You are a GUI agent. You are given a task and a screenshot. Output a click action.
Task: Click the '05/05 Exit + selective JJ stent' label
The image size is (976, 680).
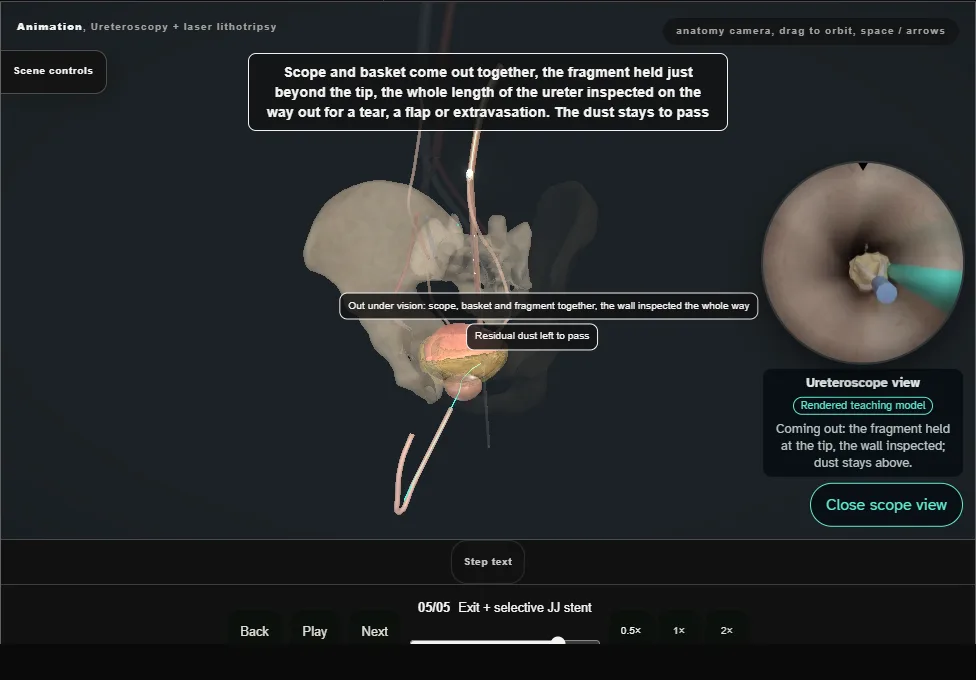tap(505, 608)
